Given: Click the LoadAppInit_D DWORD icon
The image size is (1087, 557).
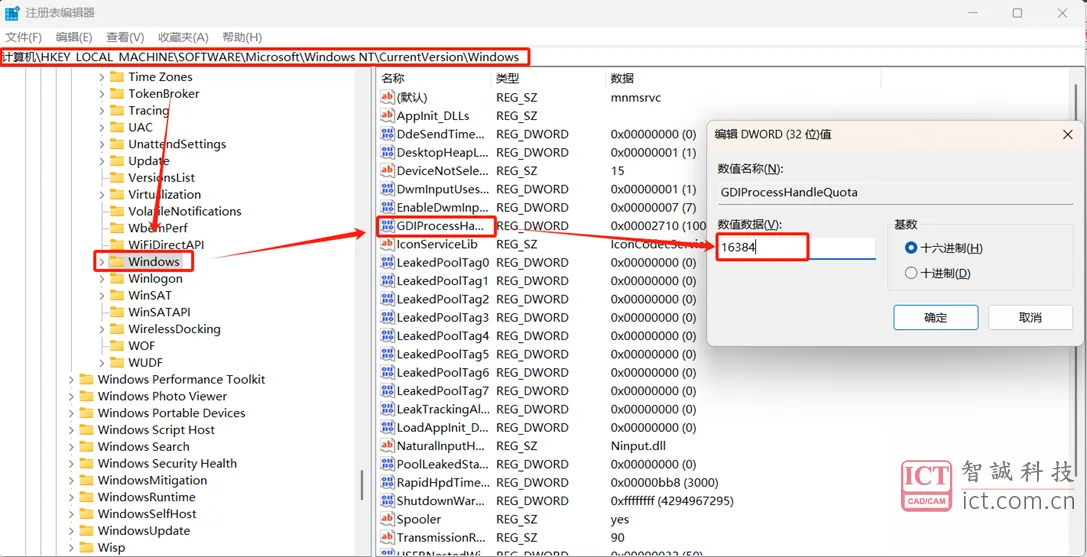Looking at the screenshot, I should click(388, 427).
